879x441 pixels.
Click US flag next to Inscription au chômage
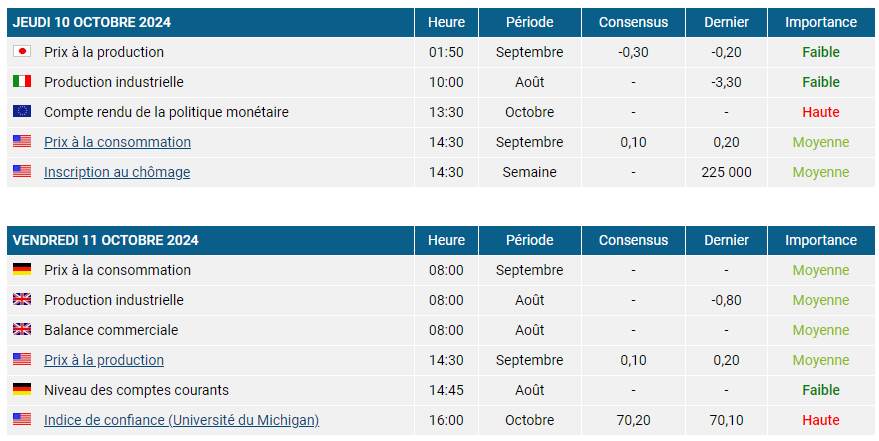[x=22, y=171]
